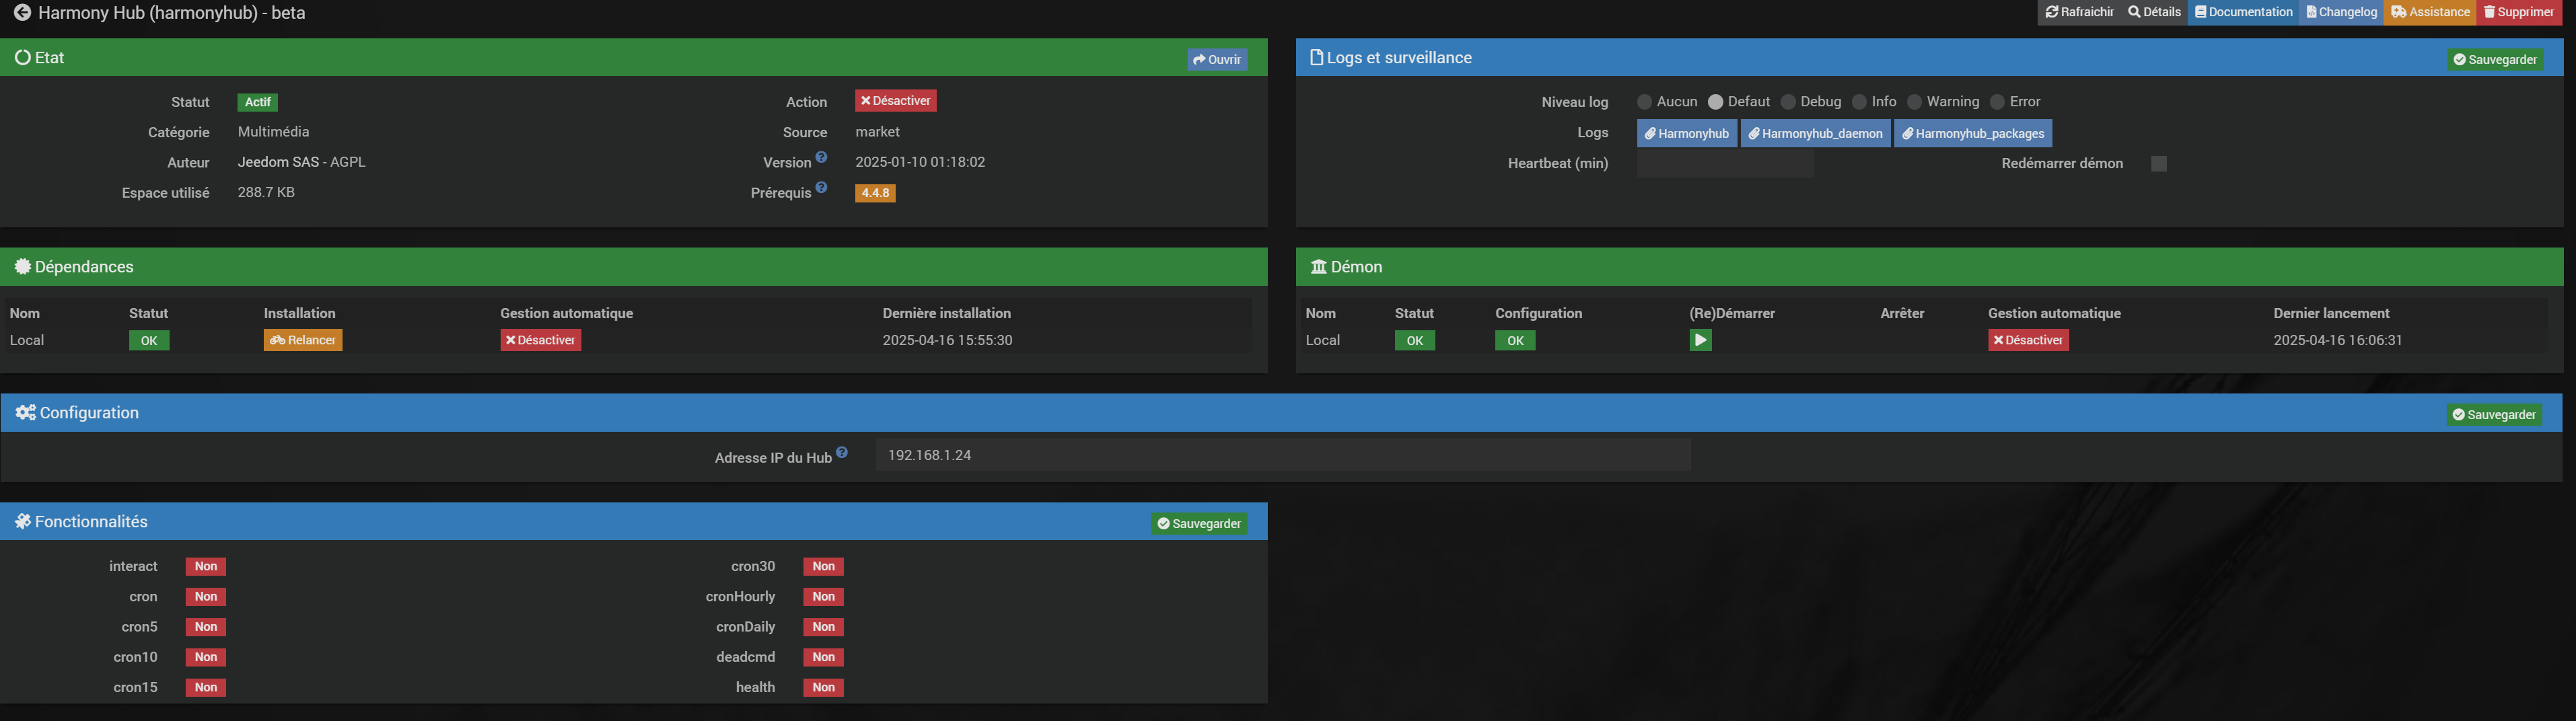Open the Assistance page
Viewport: 2576px width, 721px height.
(2430, 12)
